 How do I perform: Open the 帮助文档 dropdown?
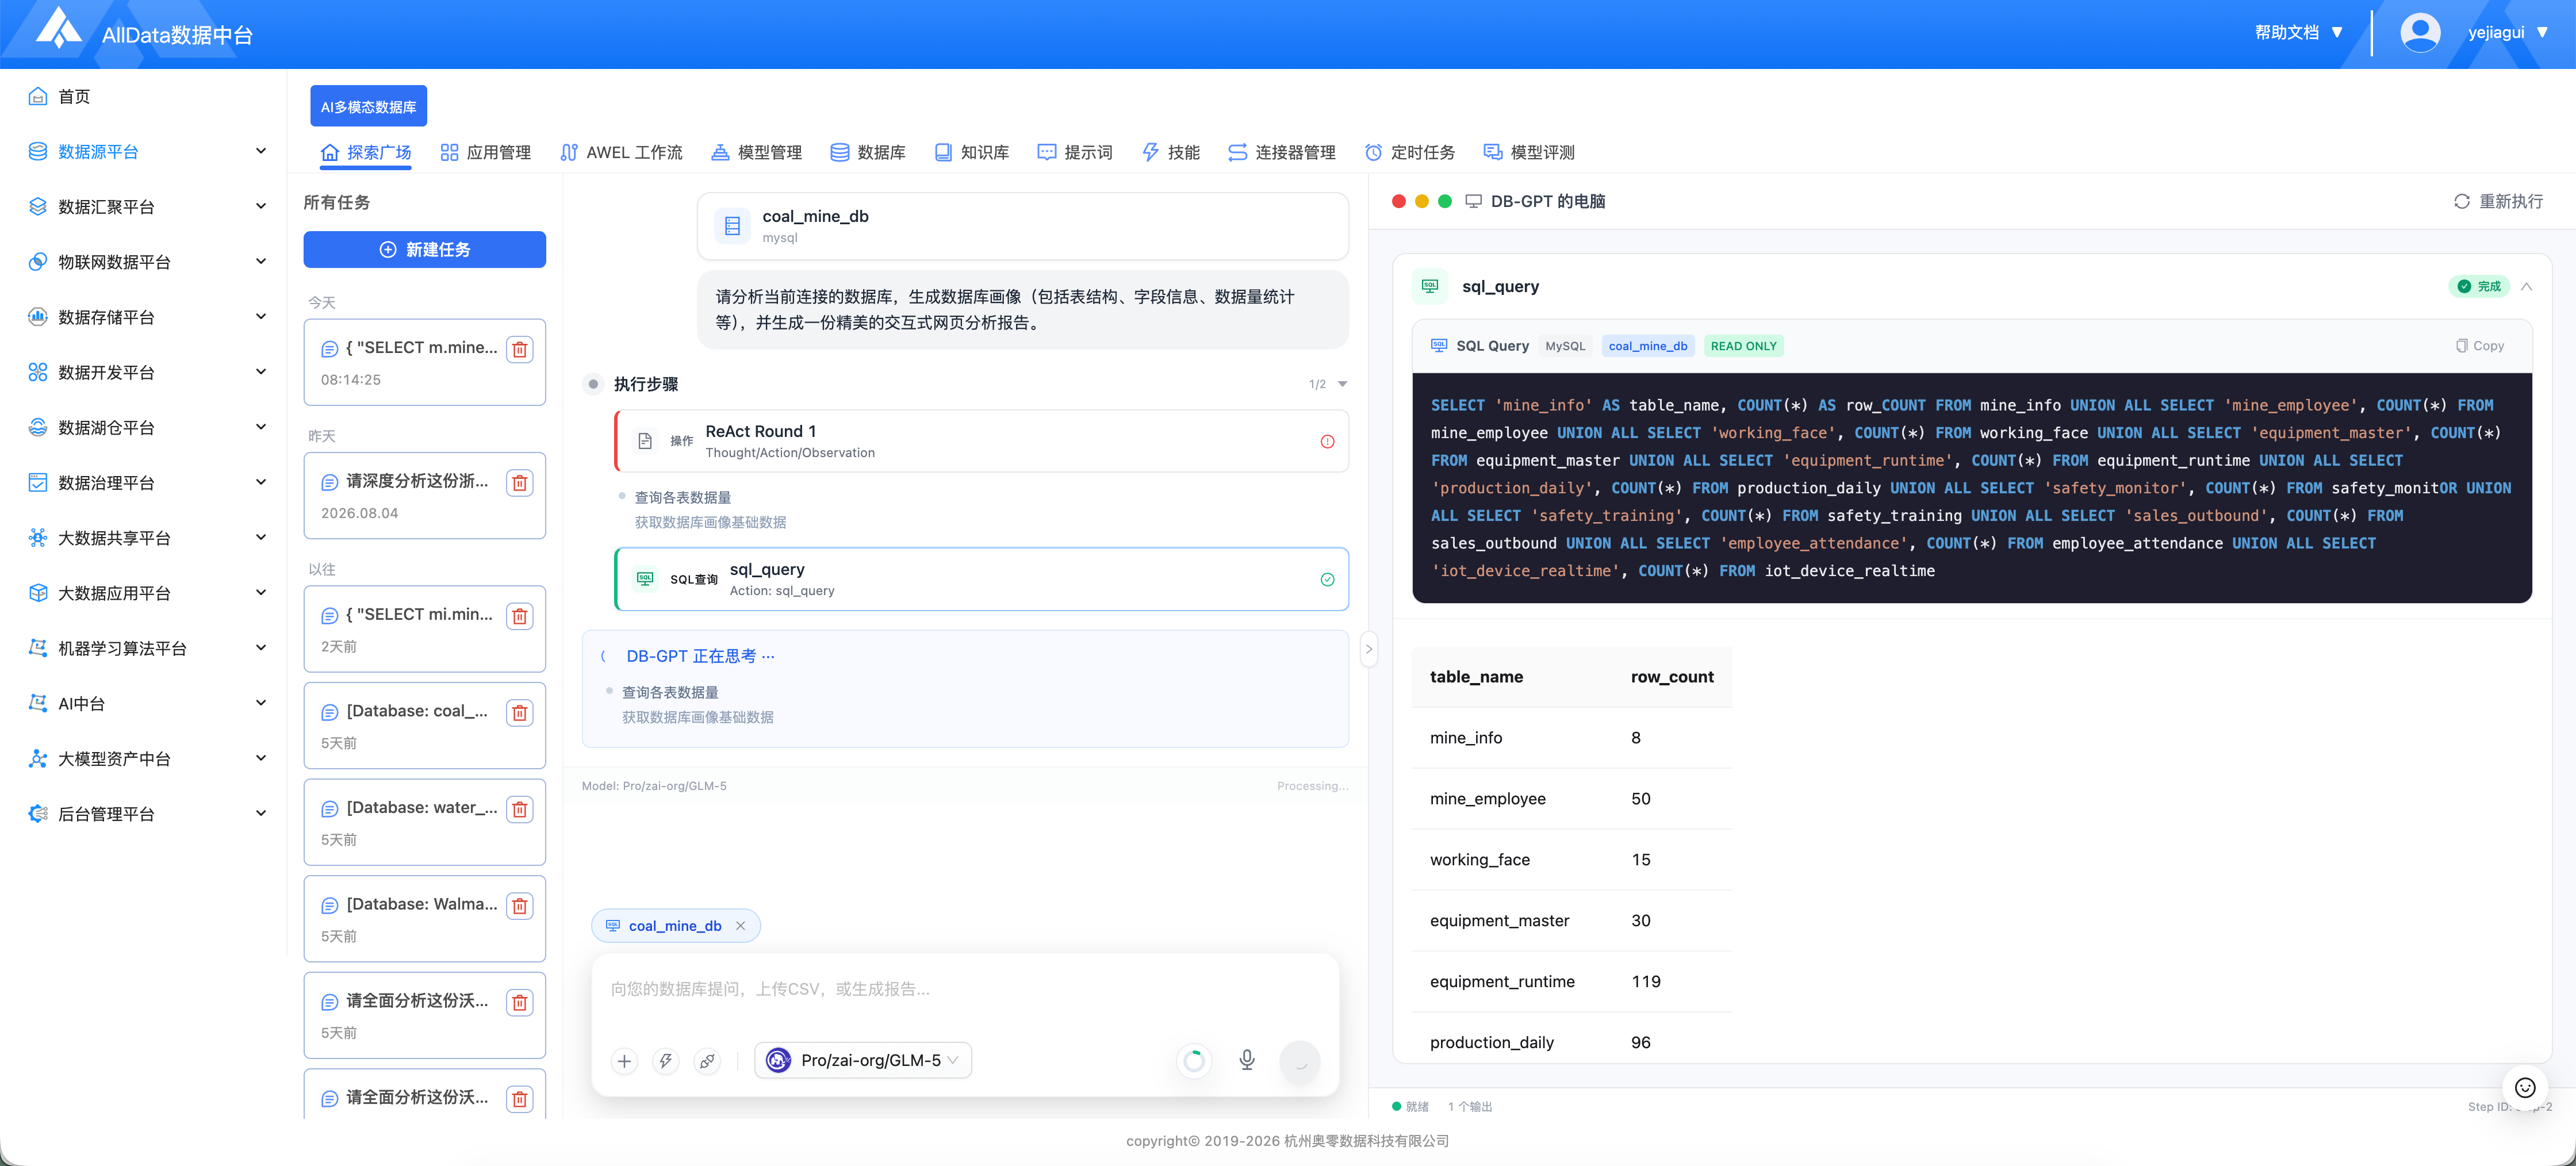(2298, 33)
